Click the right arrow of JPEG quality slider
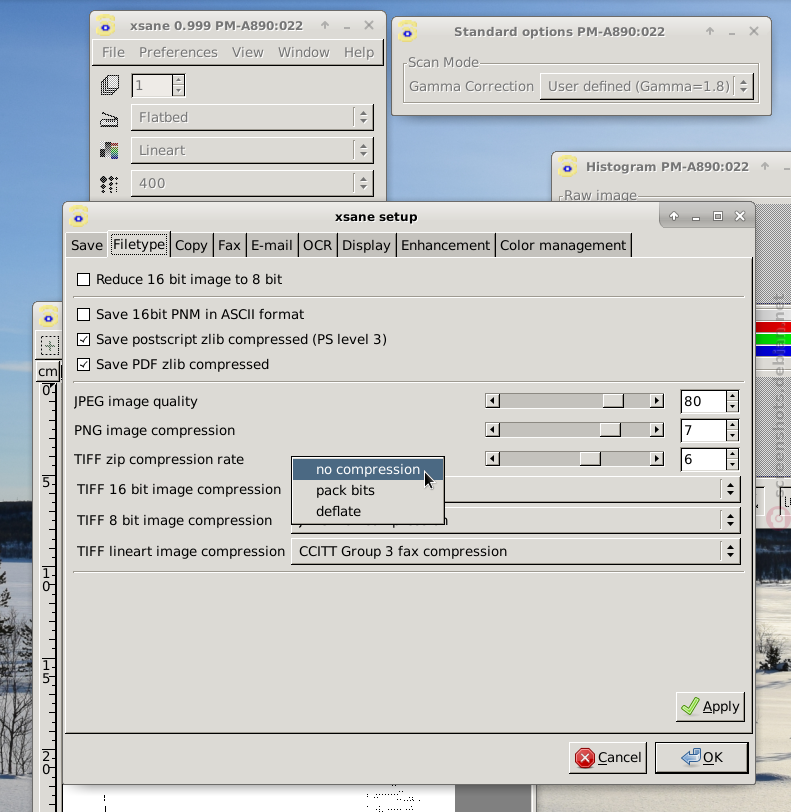The height and width of the screenshot is (812, 791). [656, 401]
